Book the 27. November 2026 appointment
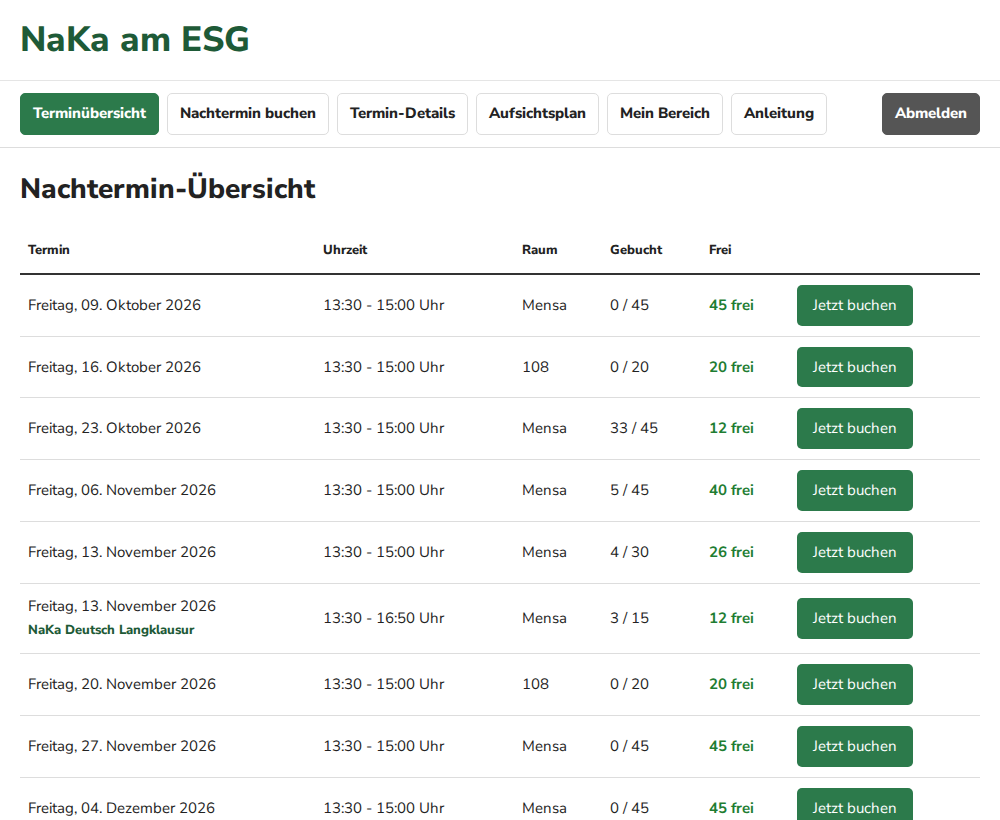 855,746
